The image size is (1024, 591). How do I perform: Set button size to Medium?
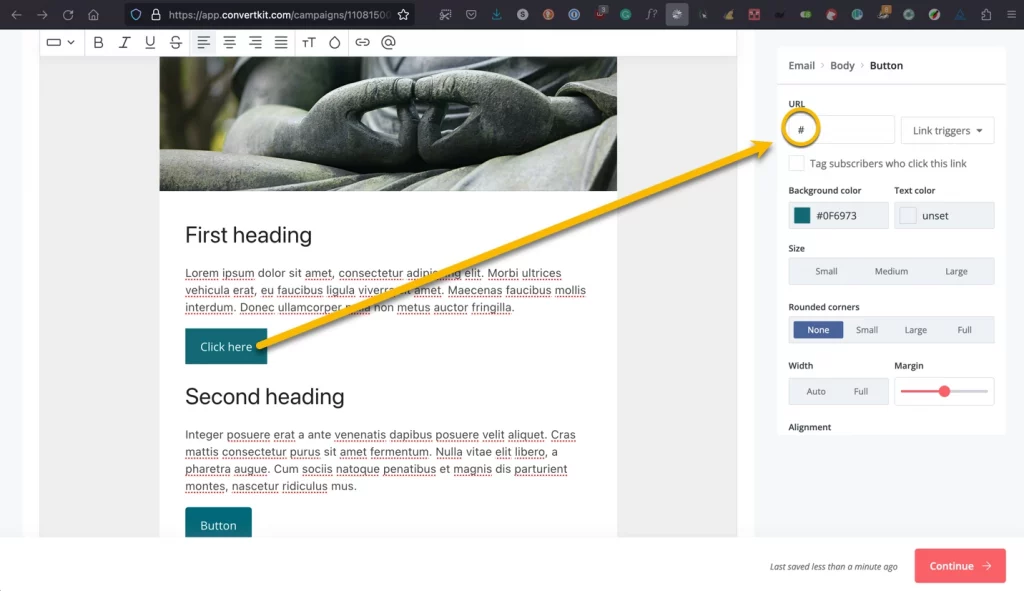pyautogui.click(x=891, y=271)
